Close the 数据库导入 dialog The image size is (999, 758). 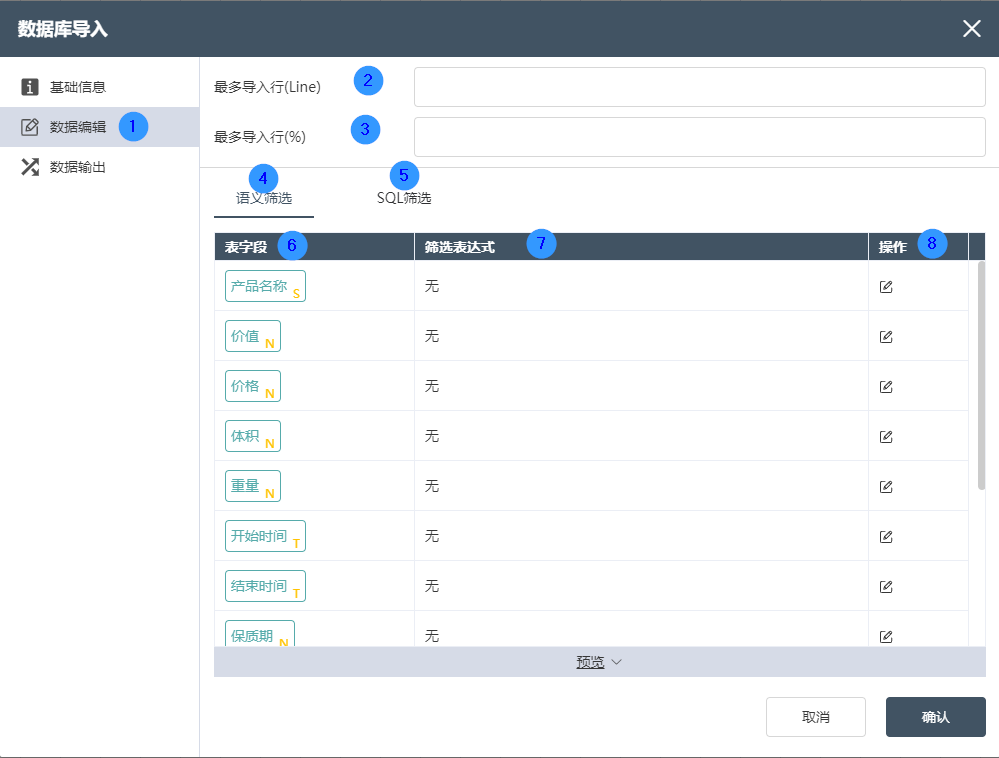click(x=971, y=28)
